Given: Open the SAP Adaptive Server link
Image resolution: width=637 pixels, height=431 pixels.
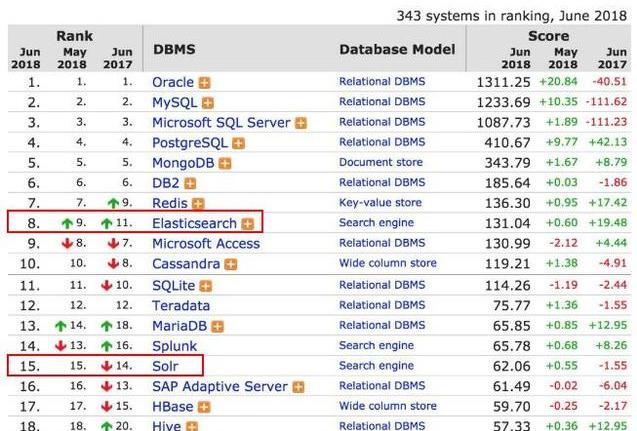Looking at the screenshot, I should click(220, 386).
